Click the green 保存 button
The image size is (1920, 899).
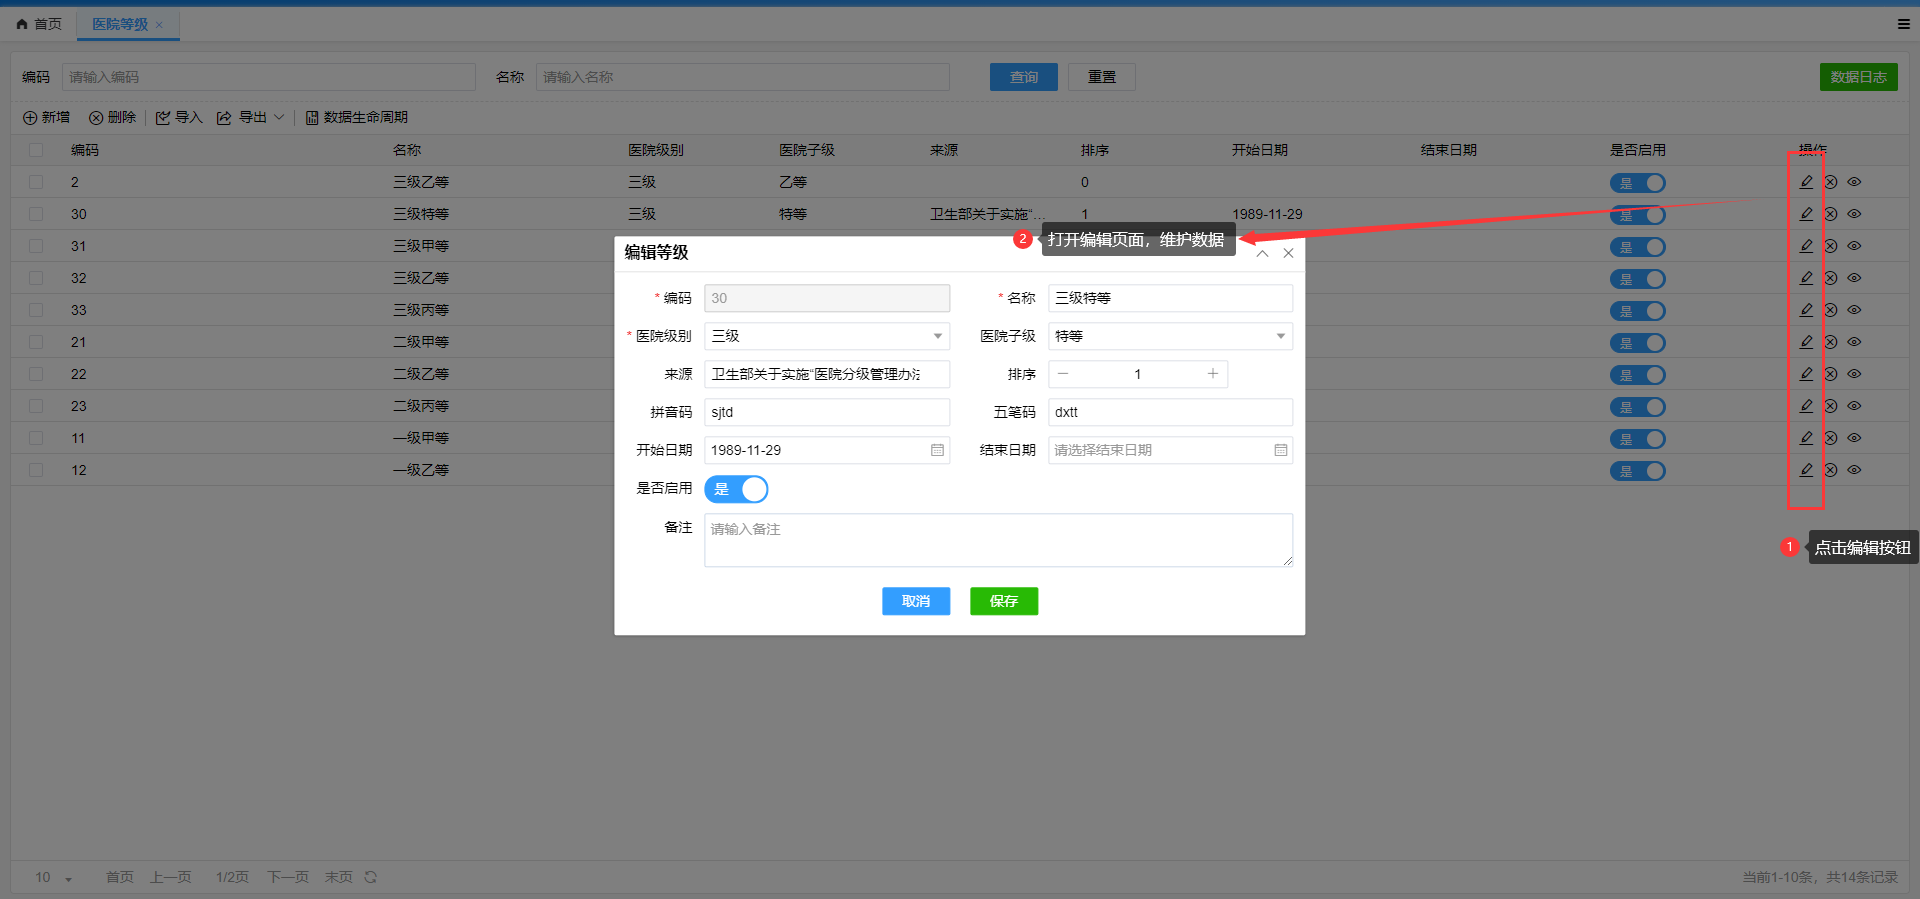(x=1003, y=601)
